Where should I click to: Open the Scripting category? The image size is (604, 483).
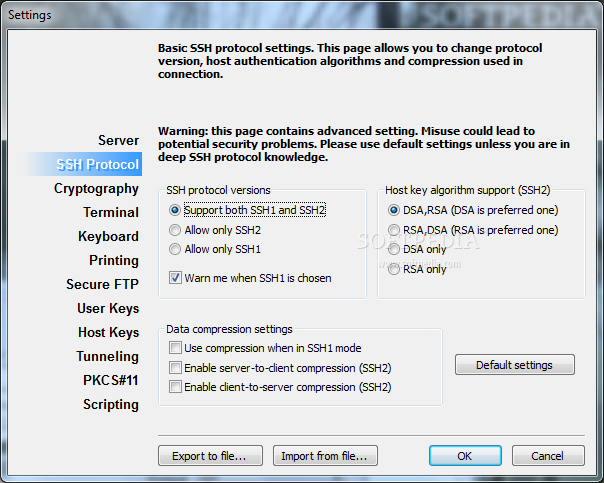110,404
